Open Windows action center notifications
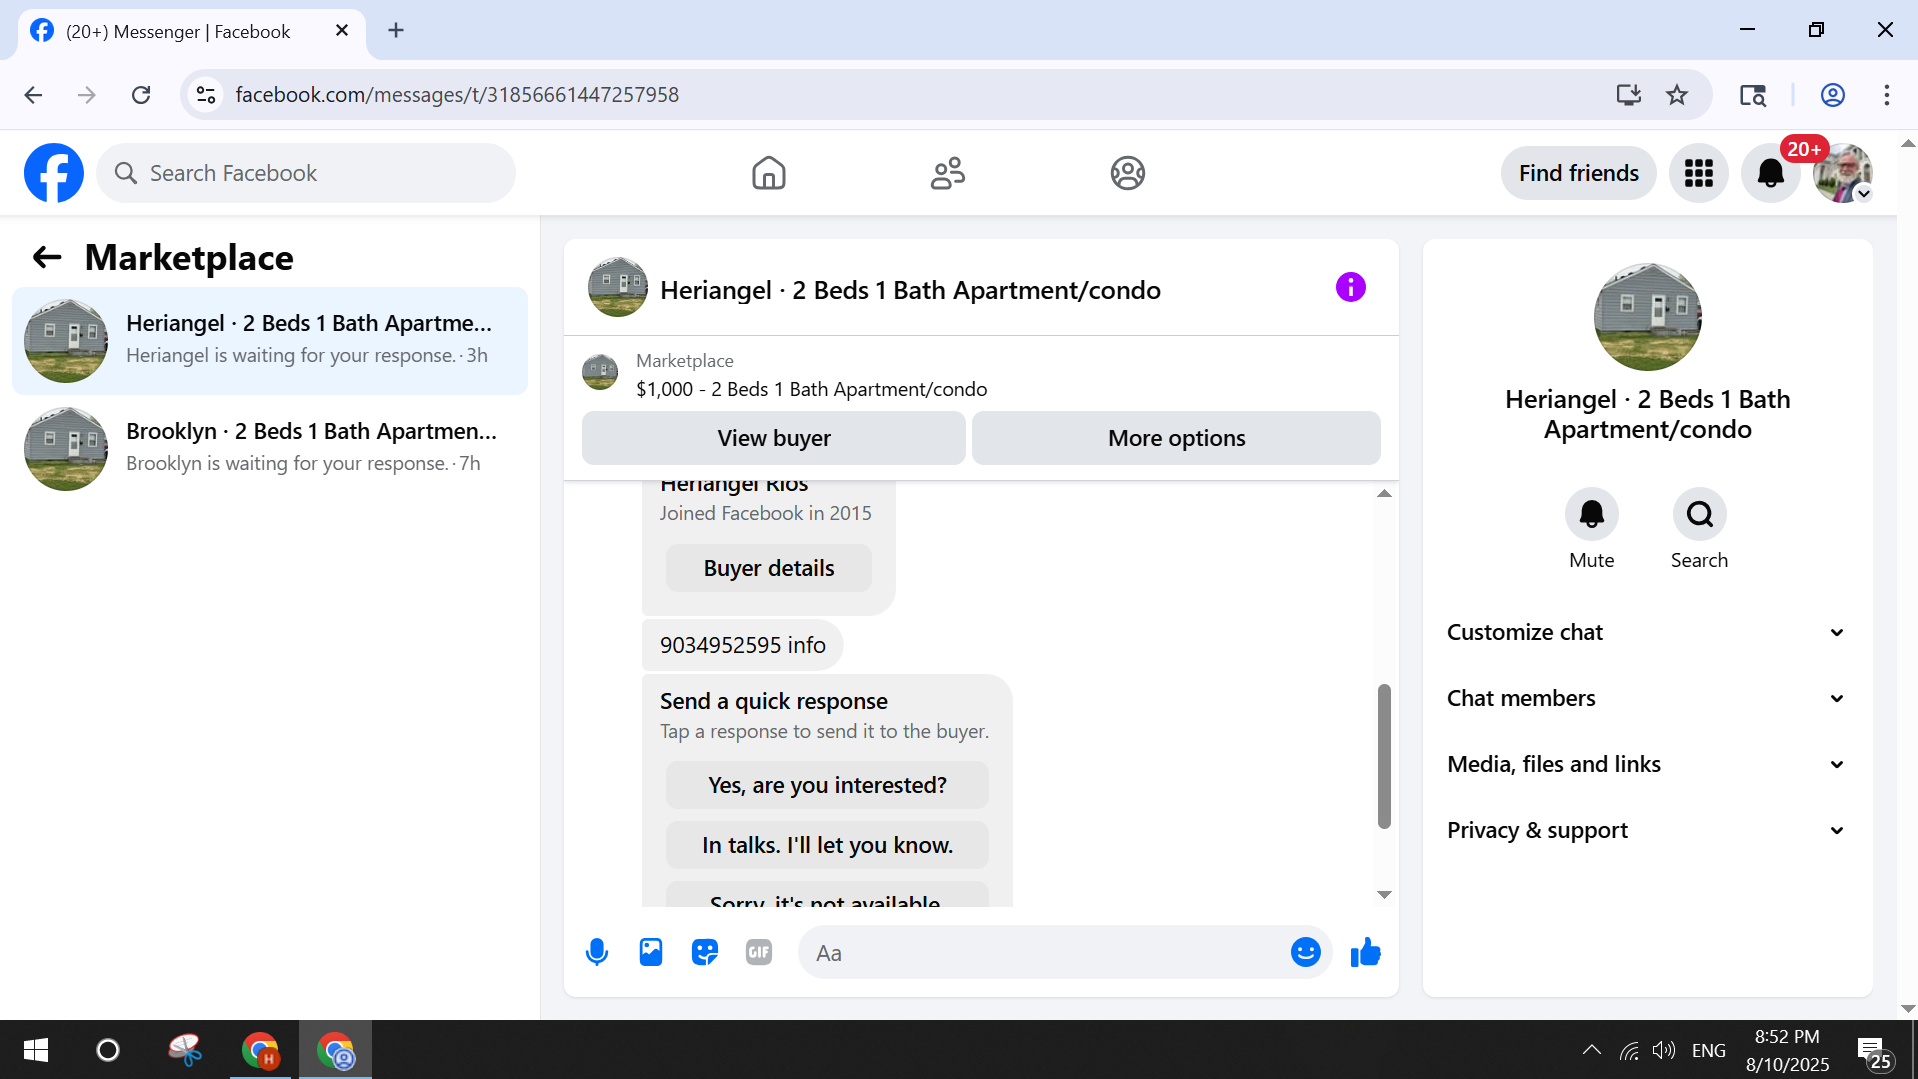This screenshot has width=1918, height=1079. pos(1872,1051)
